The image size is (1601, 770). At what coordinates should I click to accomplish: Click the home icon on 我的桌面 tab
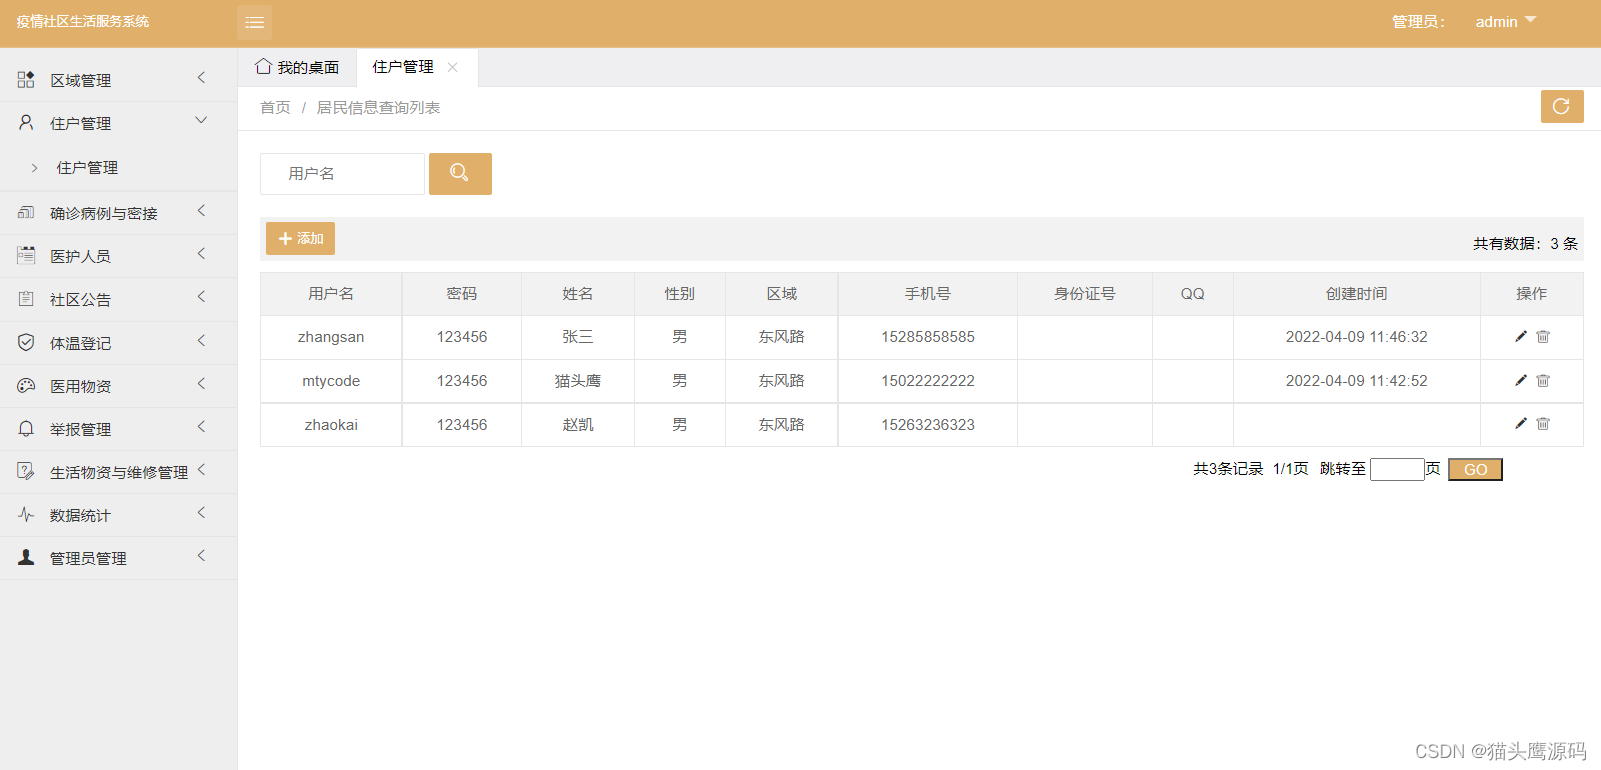tap(263, 66)
